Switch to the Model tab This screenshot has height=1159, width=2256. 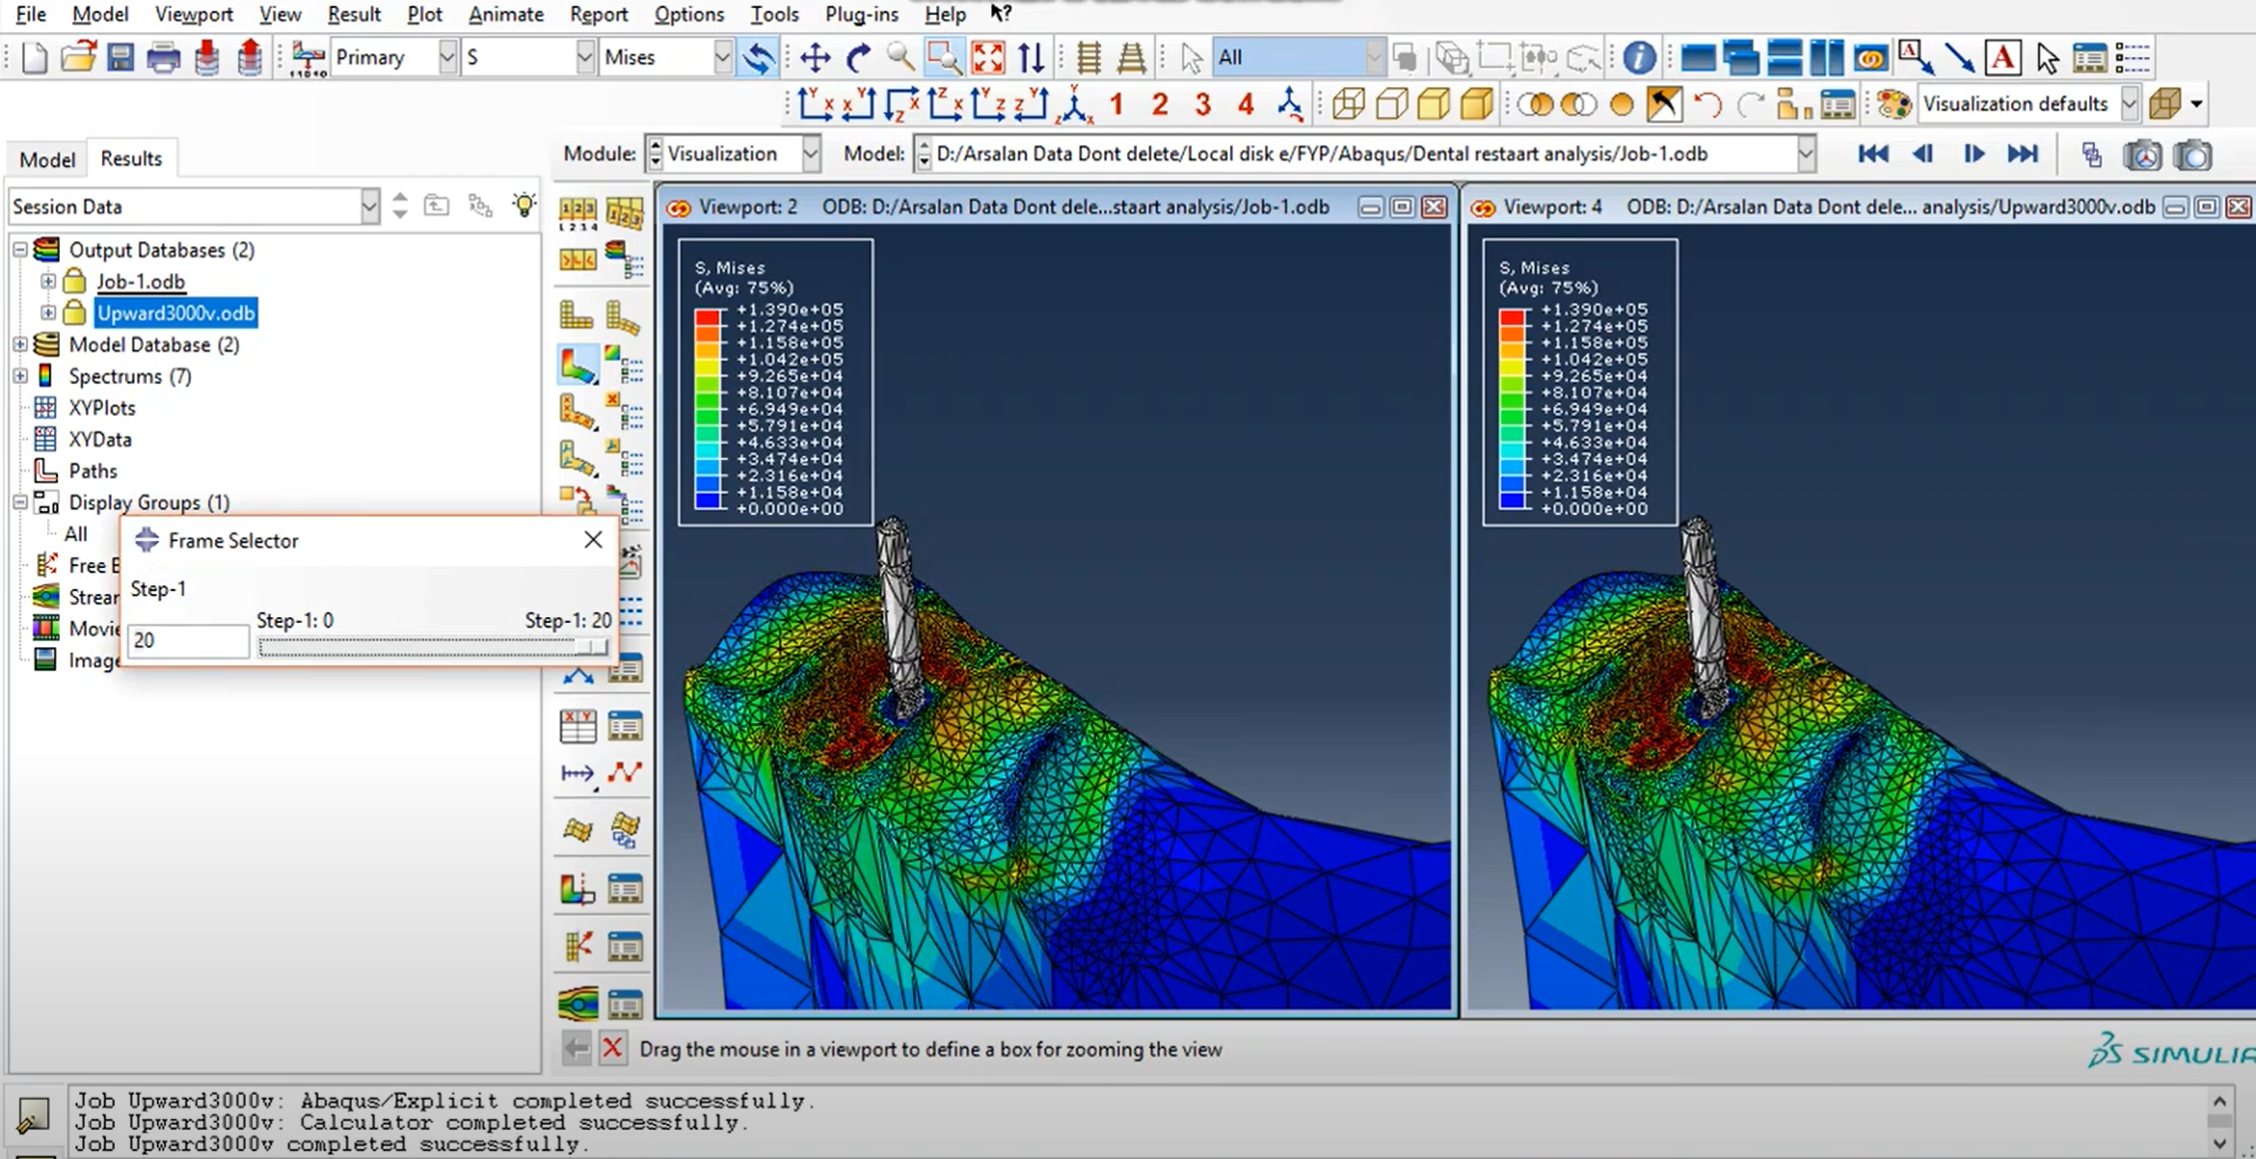(x=47, y=159)
